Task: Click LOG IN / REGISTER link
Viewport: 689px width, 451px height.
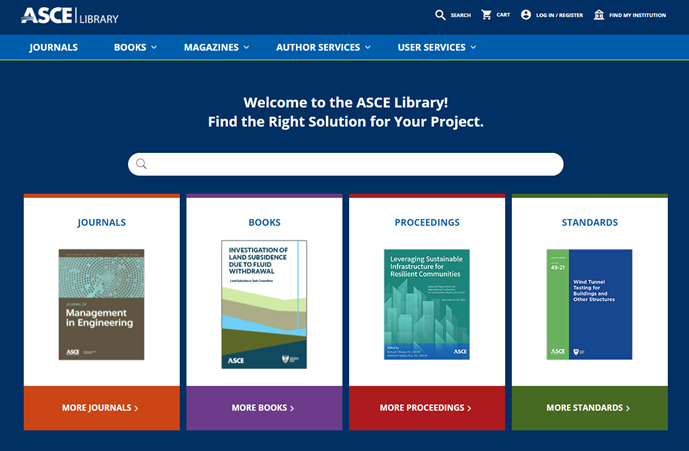Action: pyautogui.click(x=559, y=15)
